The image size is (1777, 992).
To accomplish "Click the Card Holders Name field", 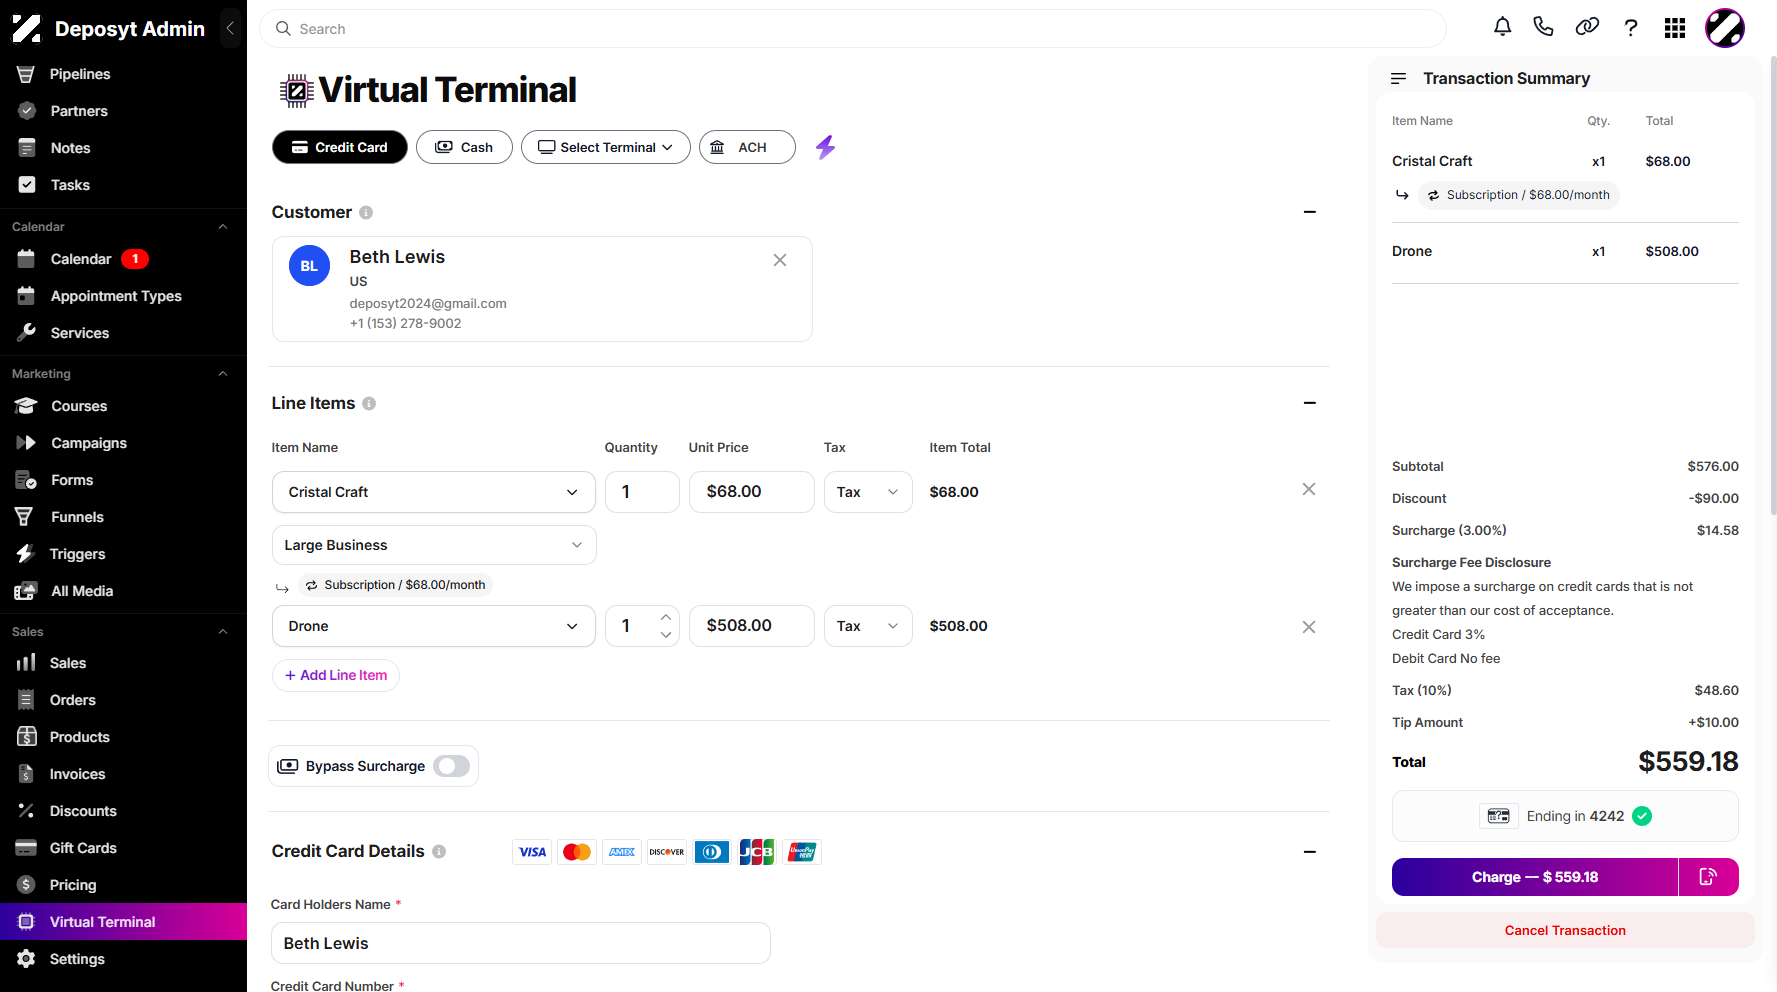I will [x=521, y=943].
